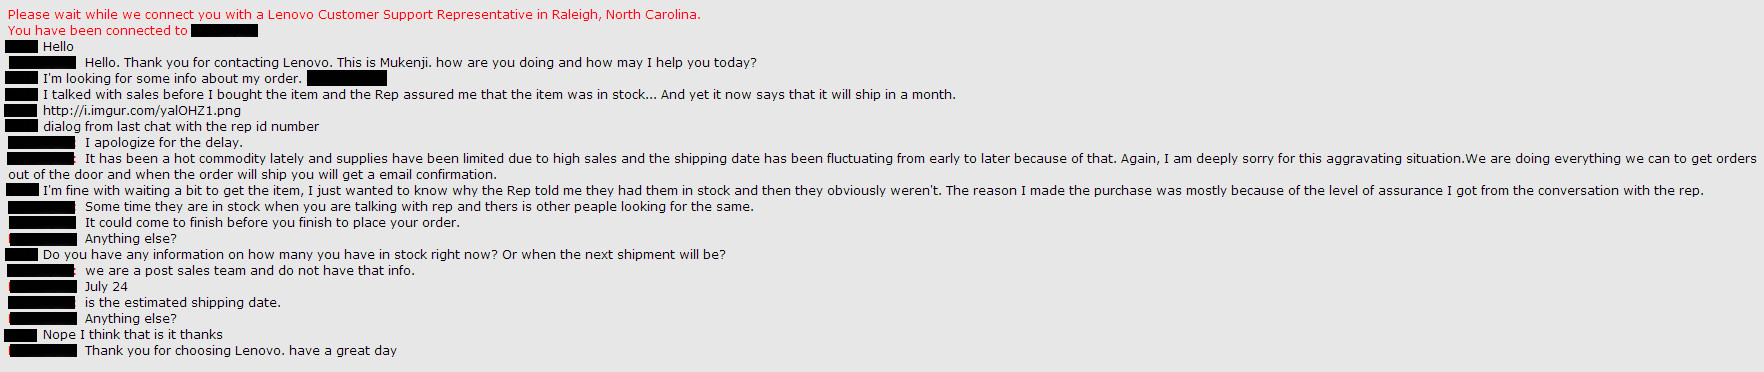
Task: Click the 'hot commodity lately' message
Action: (882, 166)
